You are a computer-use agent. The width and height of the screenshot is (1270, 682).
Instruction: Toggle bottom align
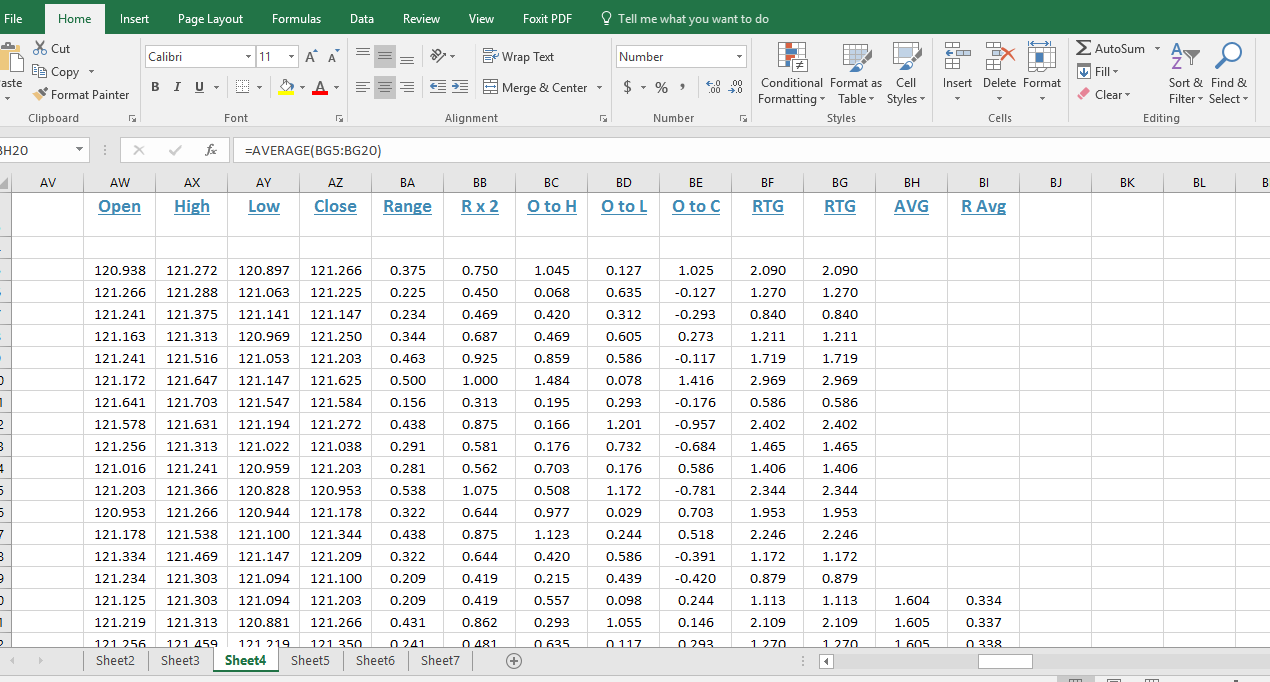point(407,57)
